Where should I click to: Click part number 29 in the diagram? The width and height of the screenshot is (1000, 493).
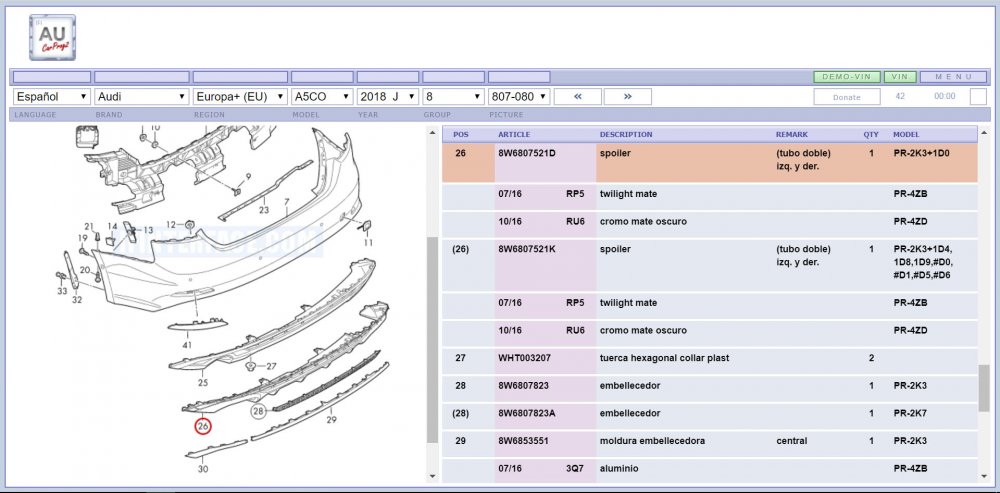tap(332, 420)
